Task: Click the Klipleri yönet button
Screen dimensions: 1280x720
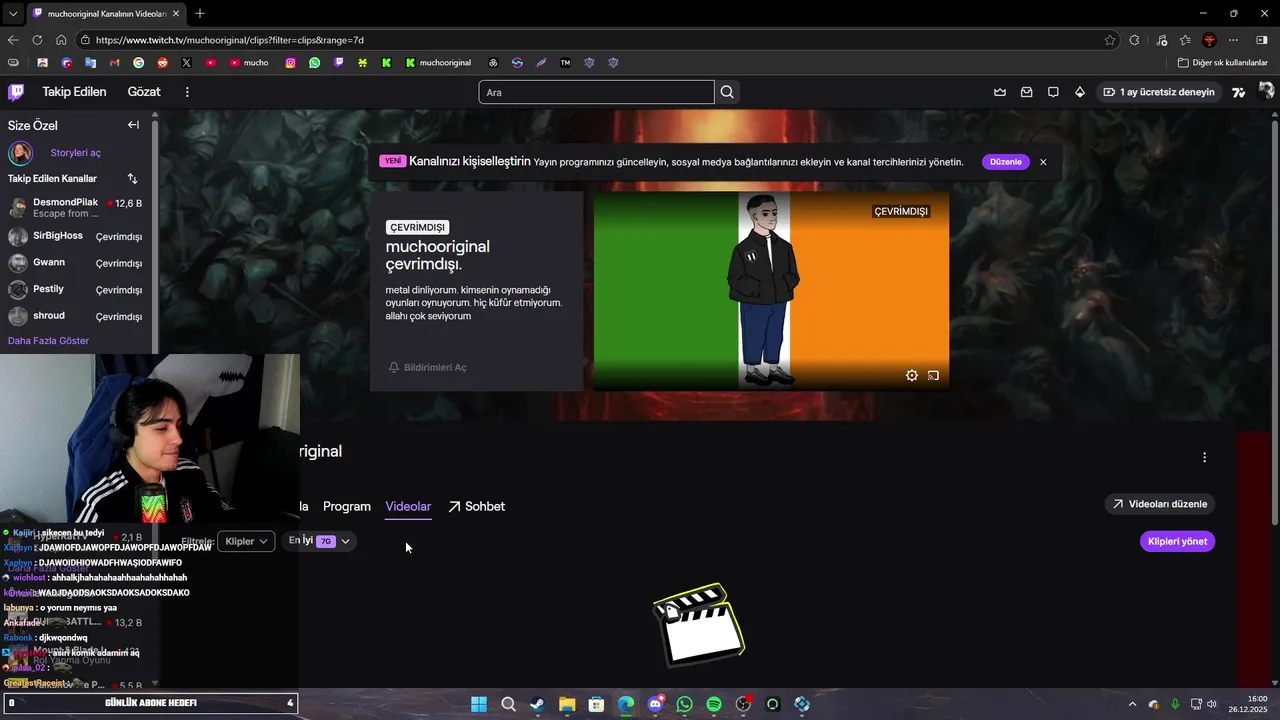Action: pyautogui.click(x=1177, y=541)
